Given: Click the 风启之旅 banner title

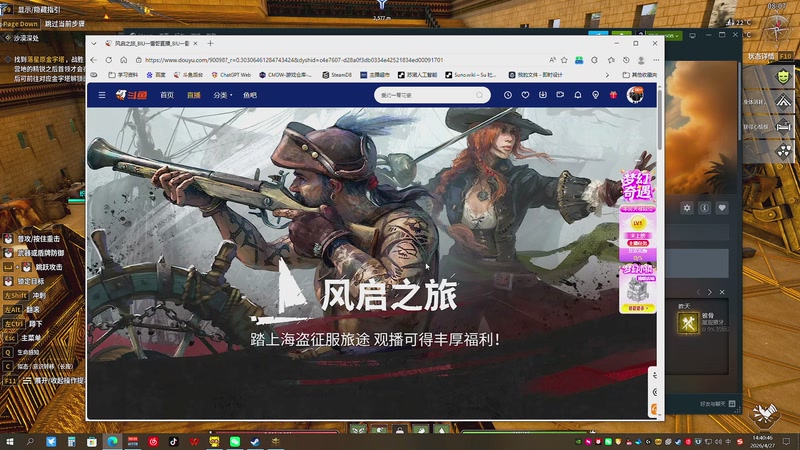Looking at the screenshot, I should [x=389, y=296].
